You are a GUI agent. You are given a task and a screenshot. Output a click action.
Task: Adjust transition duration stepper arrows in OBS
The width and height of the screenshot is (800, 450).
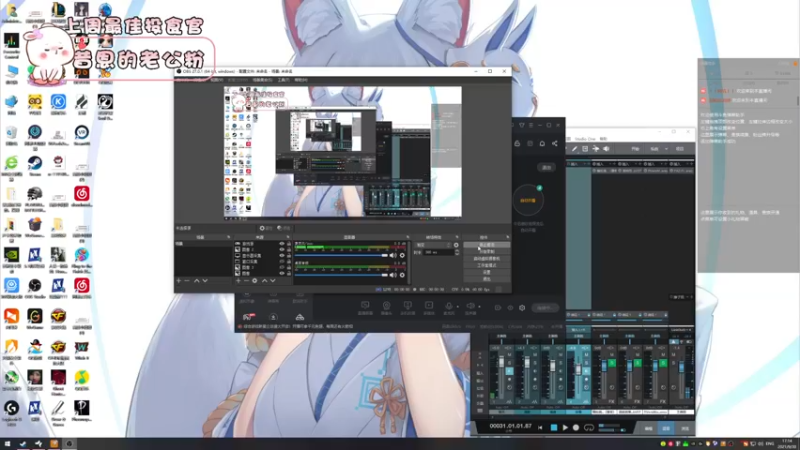click(457, 252)
